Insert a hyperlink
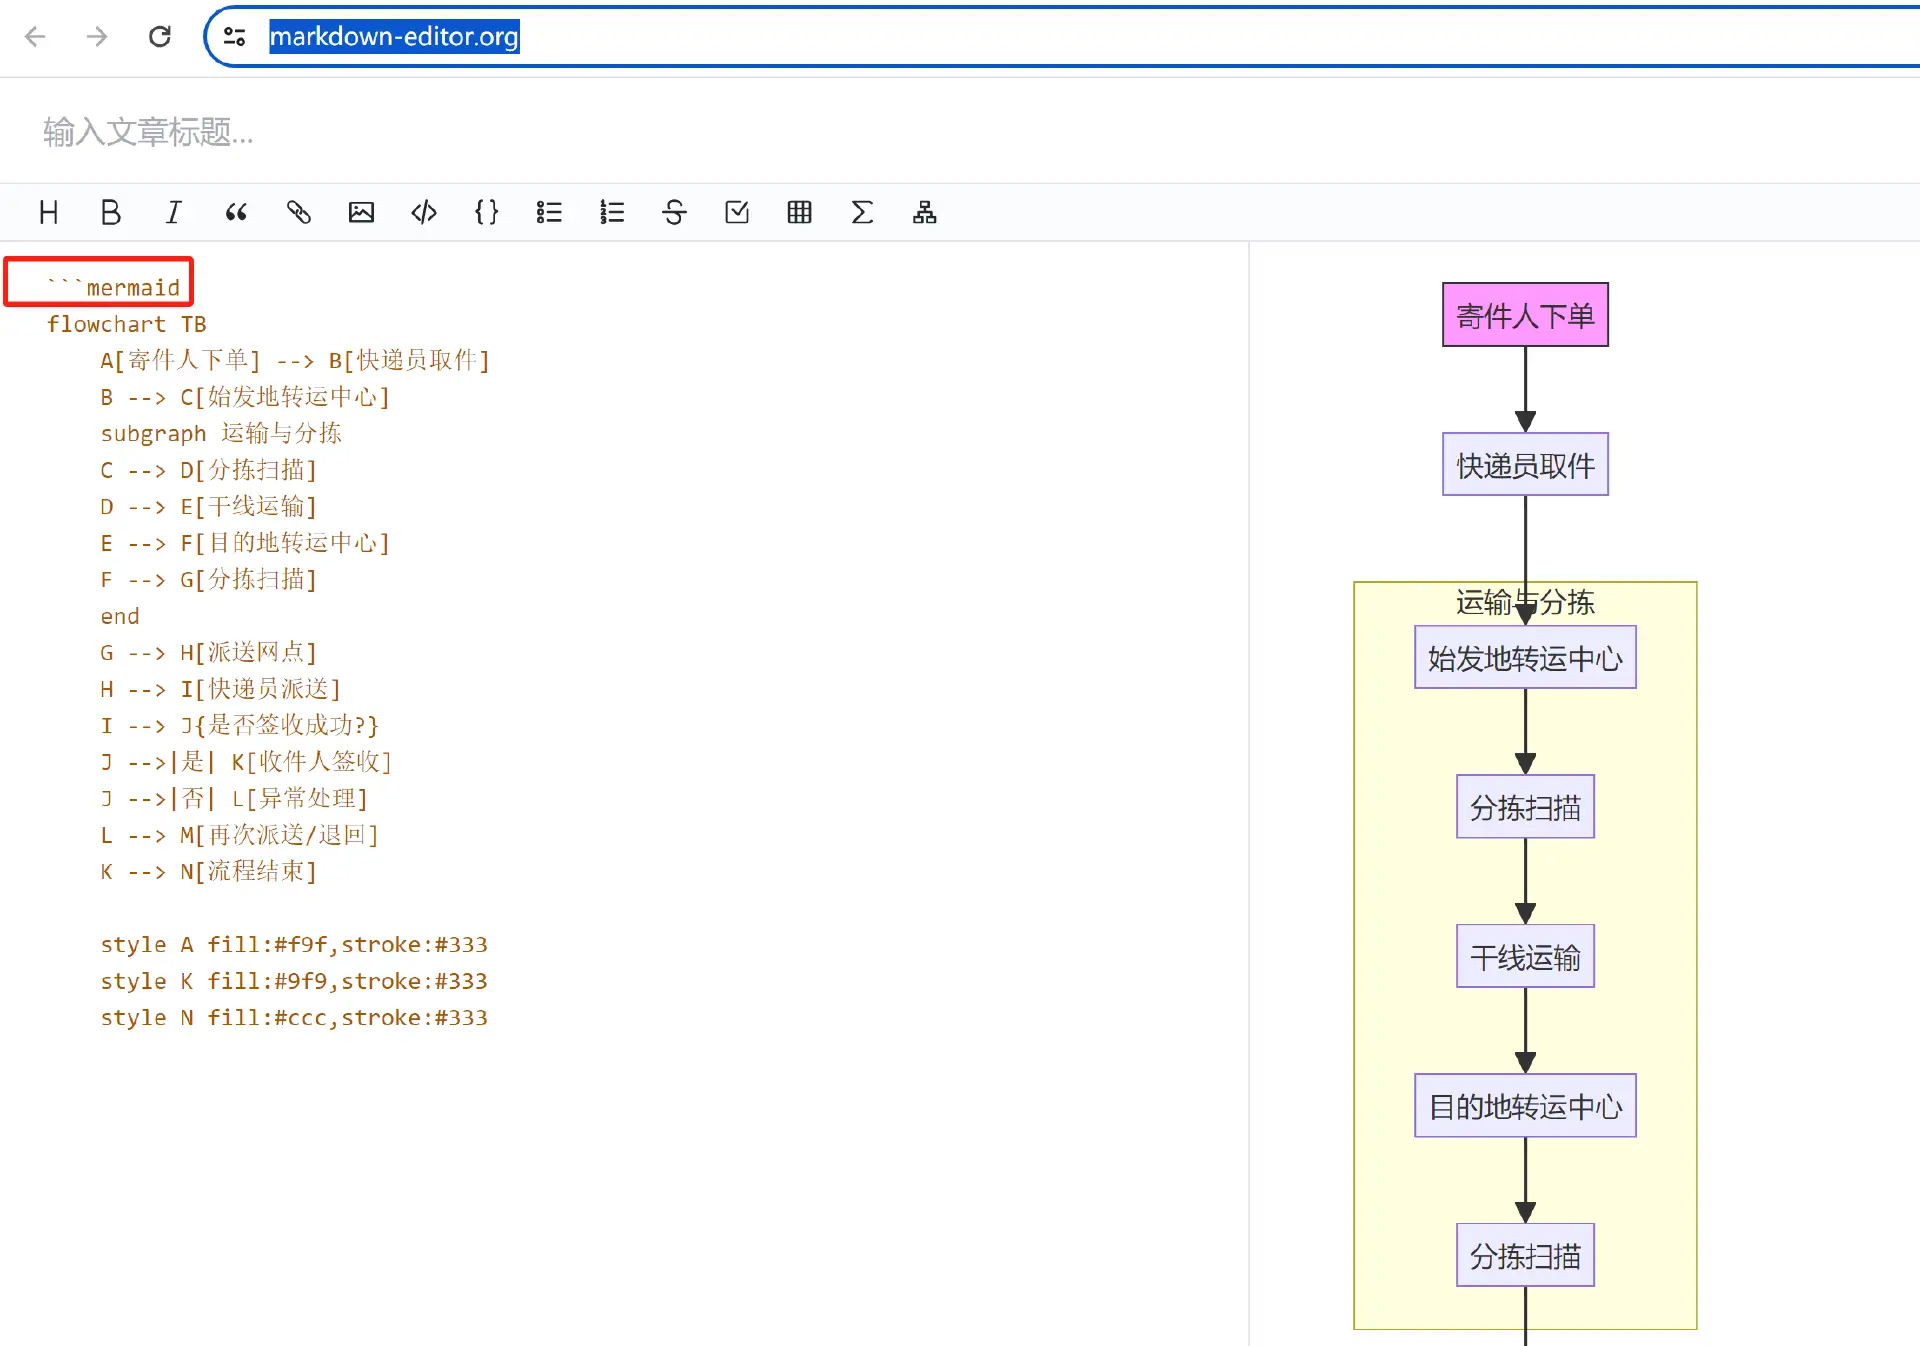 298,212
